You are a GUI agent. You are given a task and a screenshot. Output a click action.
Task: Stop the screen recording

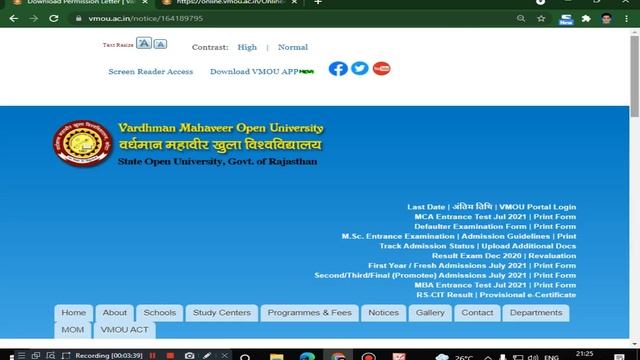tap(170, 356)
